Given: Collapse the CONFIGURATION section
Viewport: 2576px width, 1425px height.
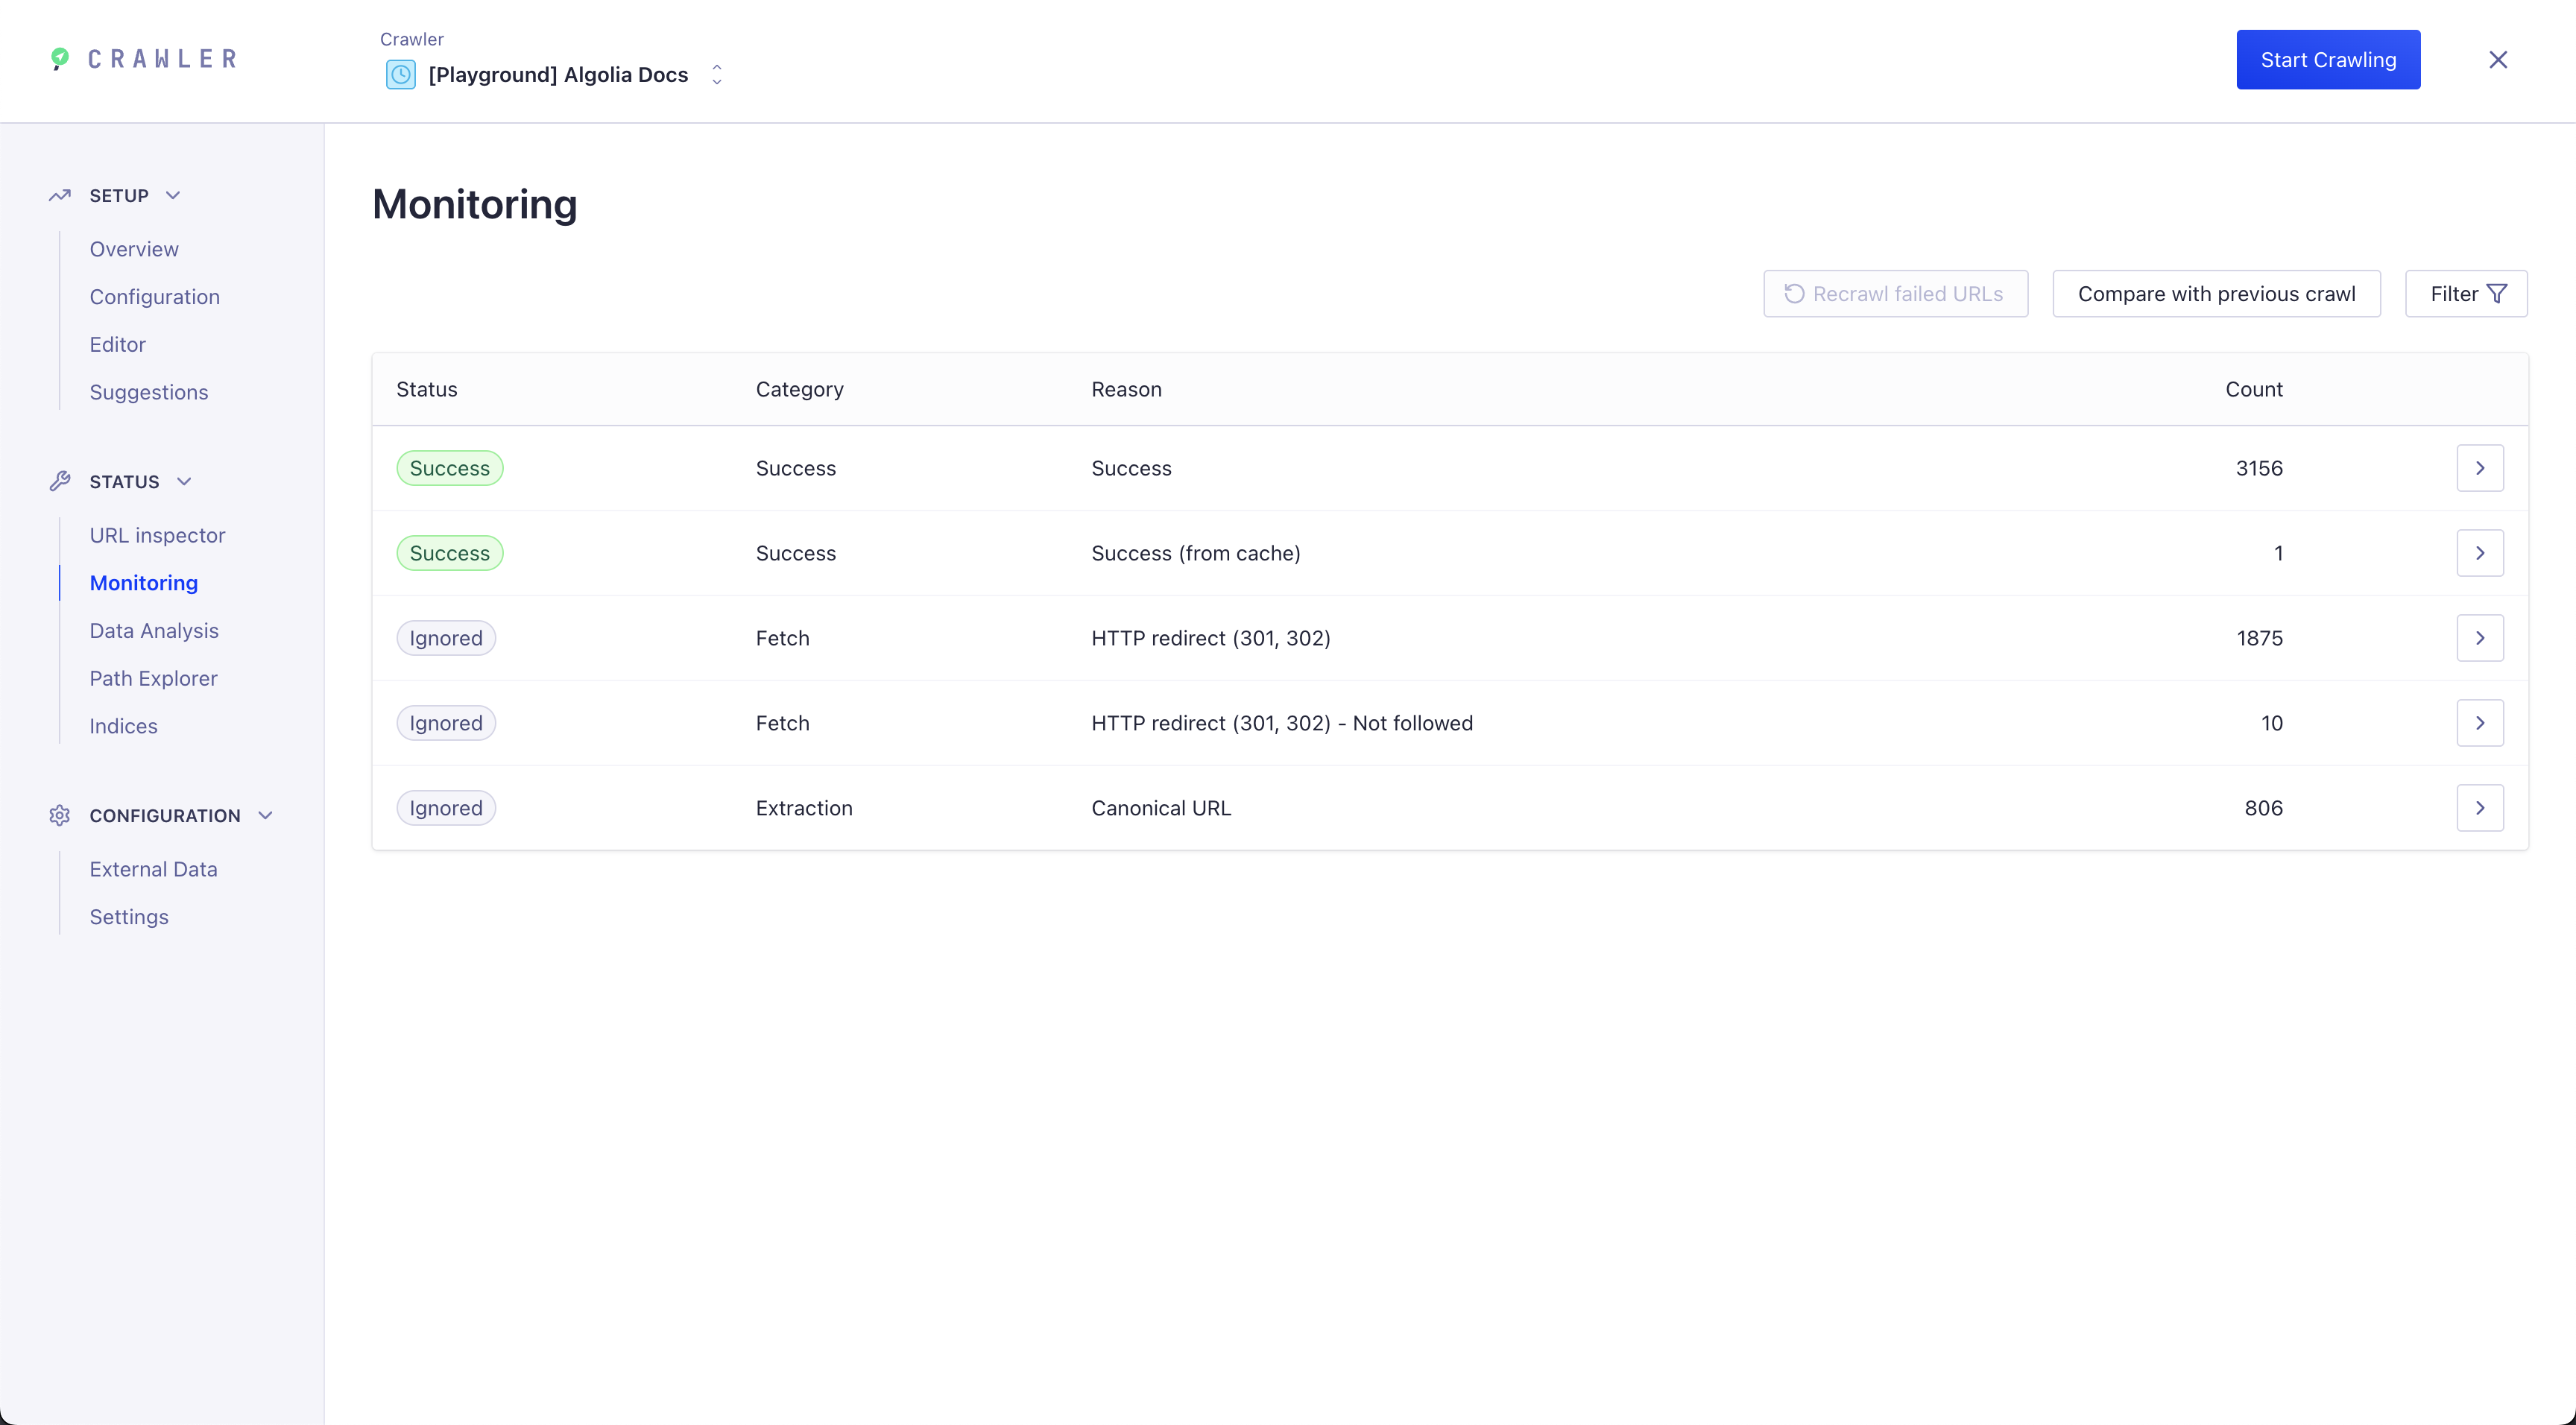Looking at the screenshot, I should tap(265, 815).
